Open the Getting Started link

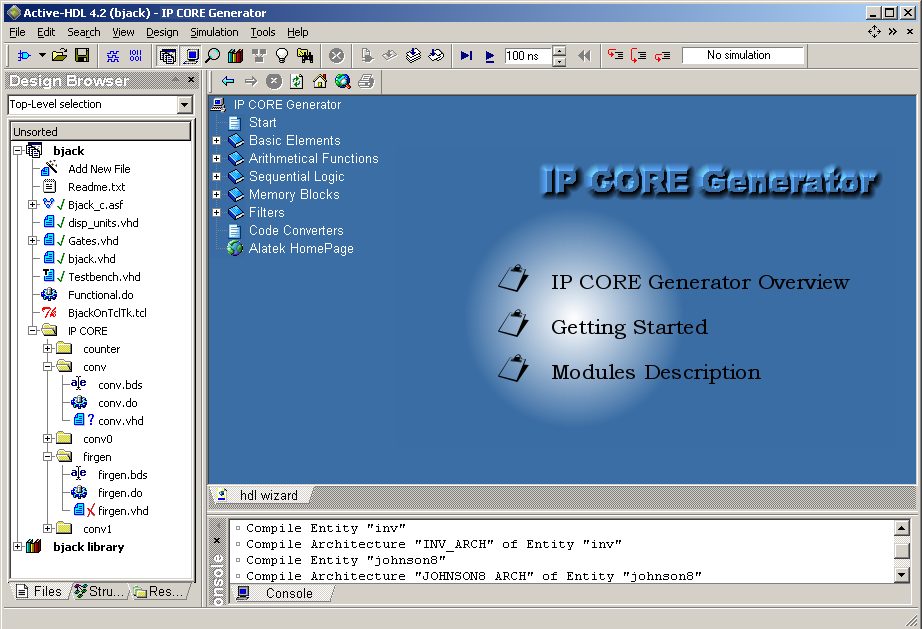point(629,327)
